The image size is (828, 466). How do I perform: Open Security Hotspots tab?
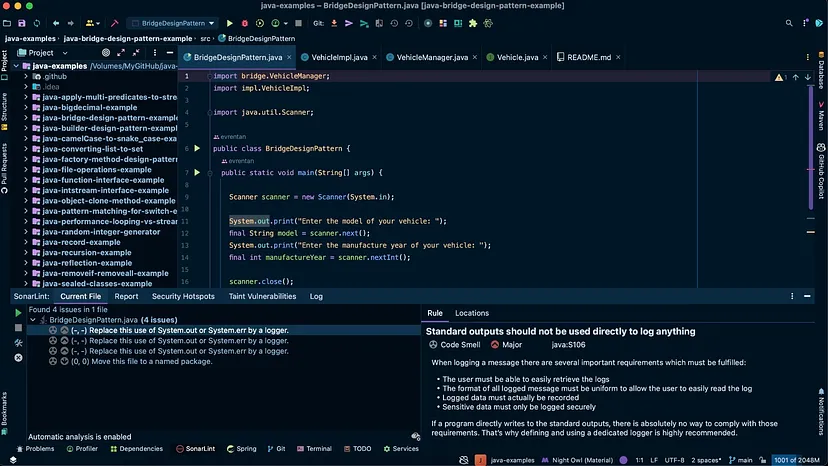[x=183, y=296]
